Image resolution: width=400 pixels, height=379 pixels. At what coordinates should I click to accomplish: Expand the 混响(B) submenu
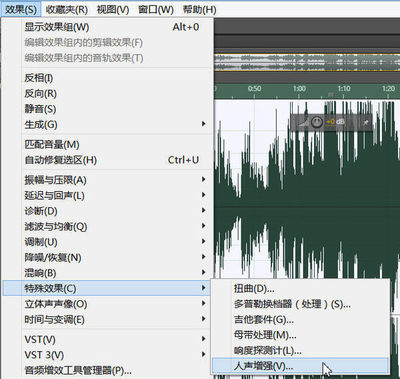pos(107,273)
